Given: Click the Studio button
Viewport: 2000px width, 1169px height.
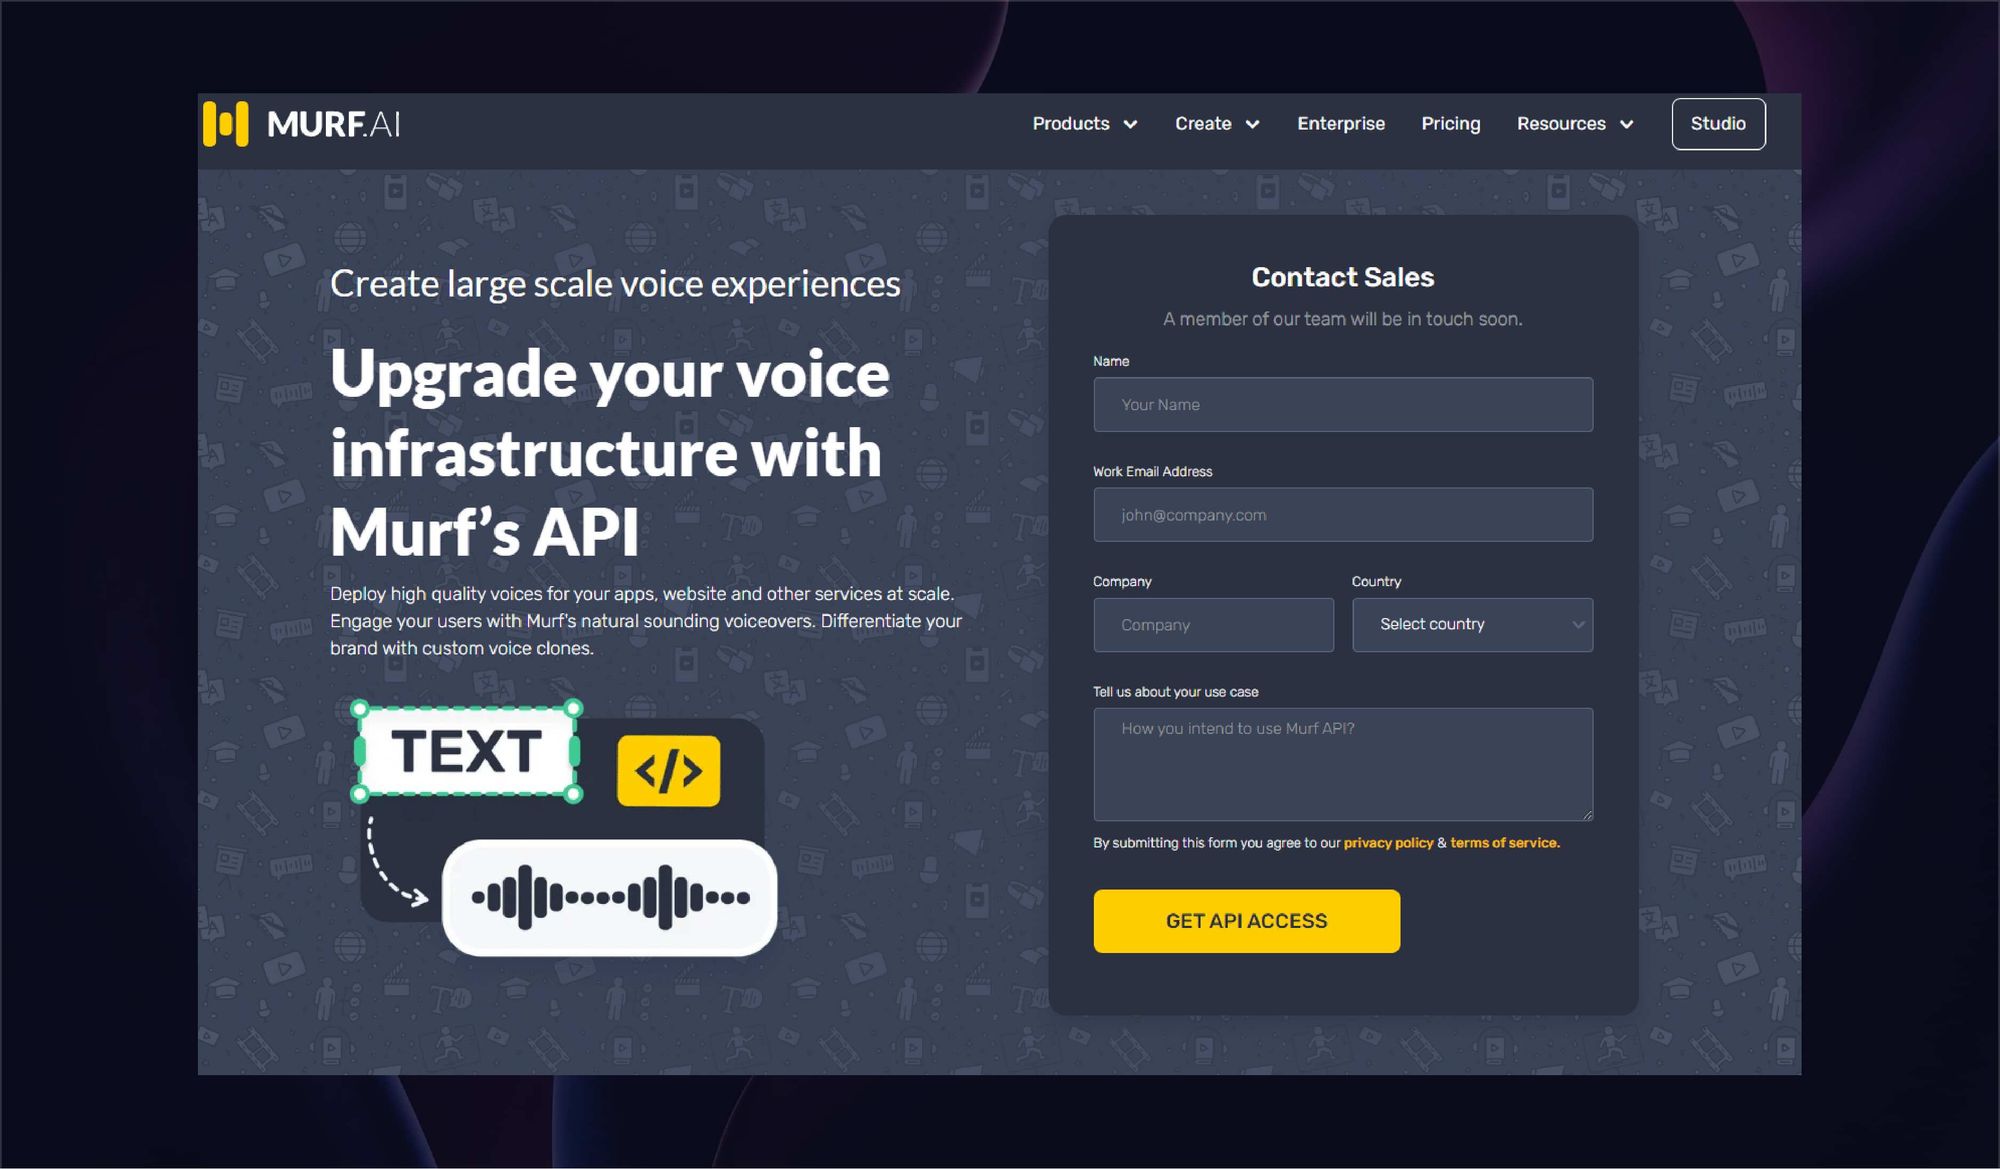Looking at the screenshot, I should click(x=1717, y=122).
